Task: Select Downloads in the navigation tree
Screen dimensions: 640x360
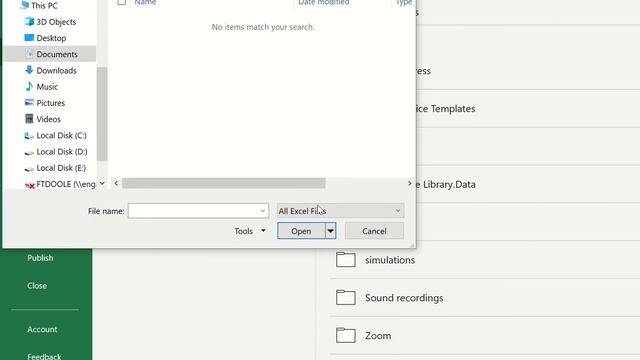Action: click(56, 71)
